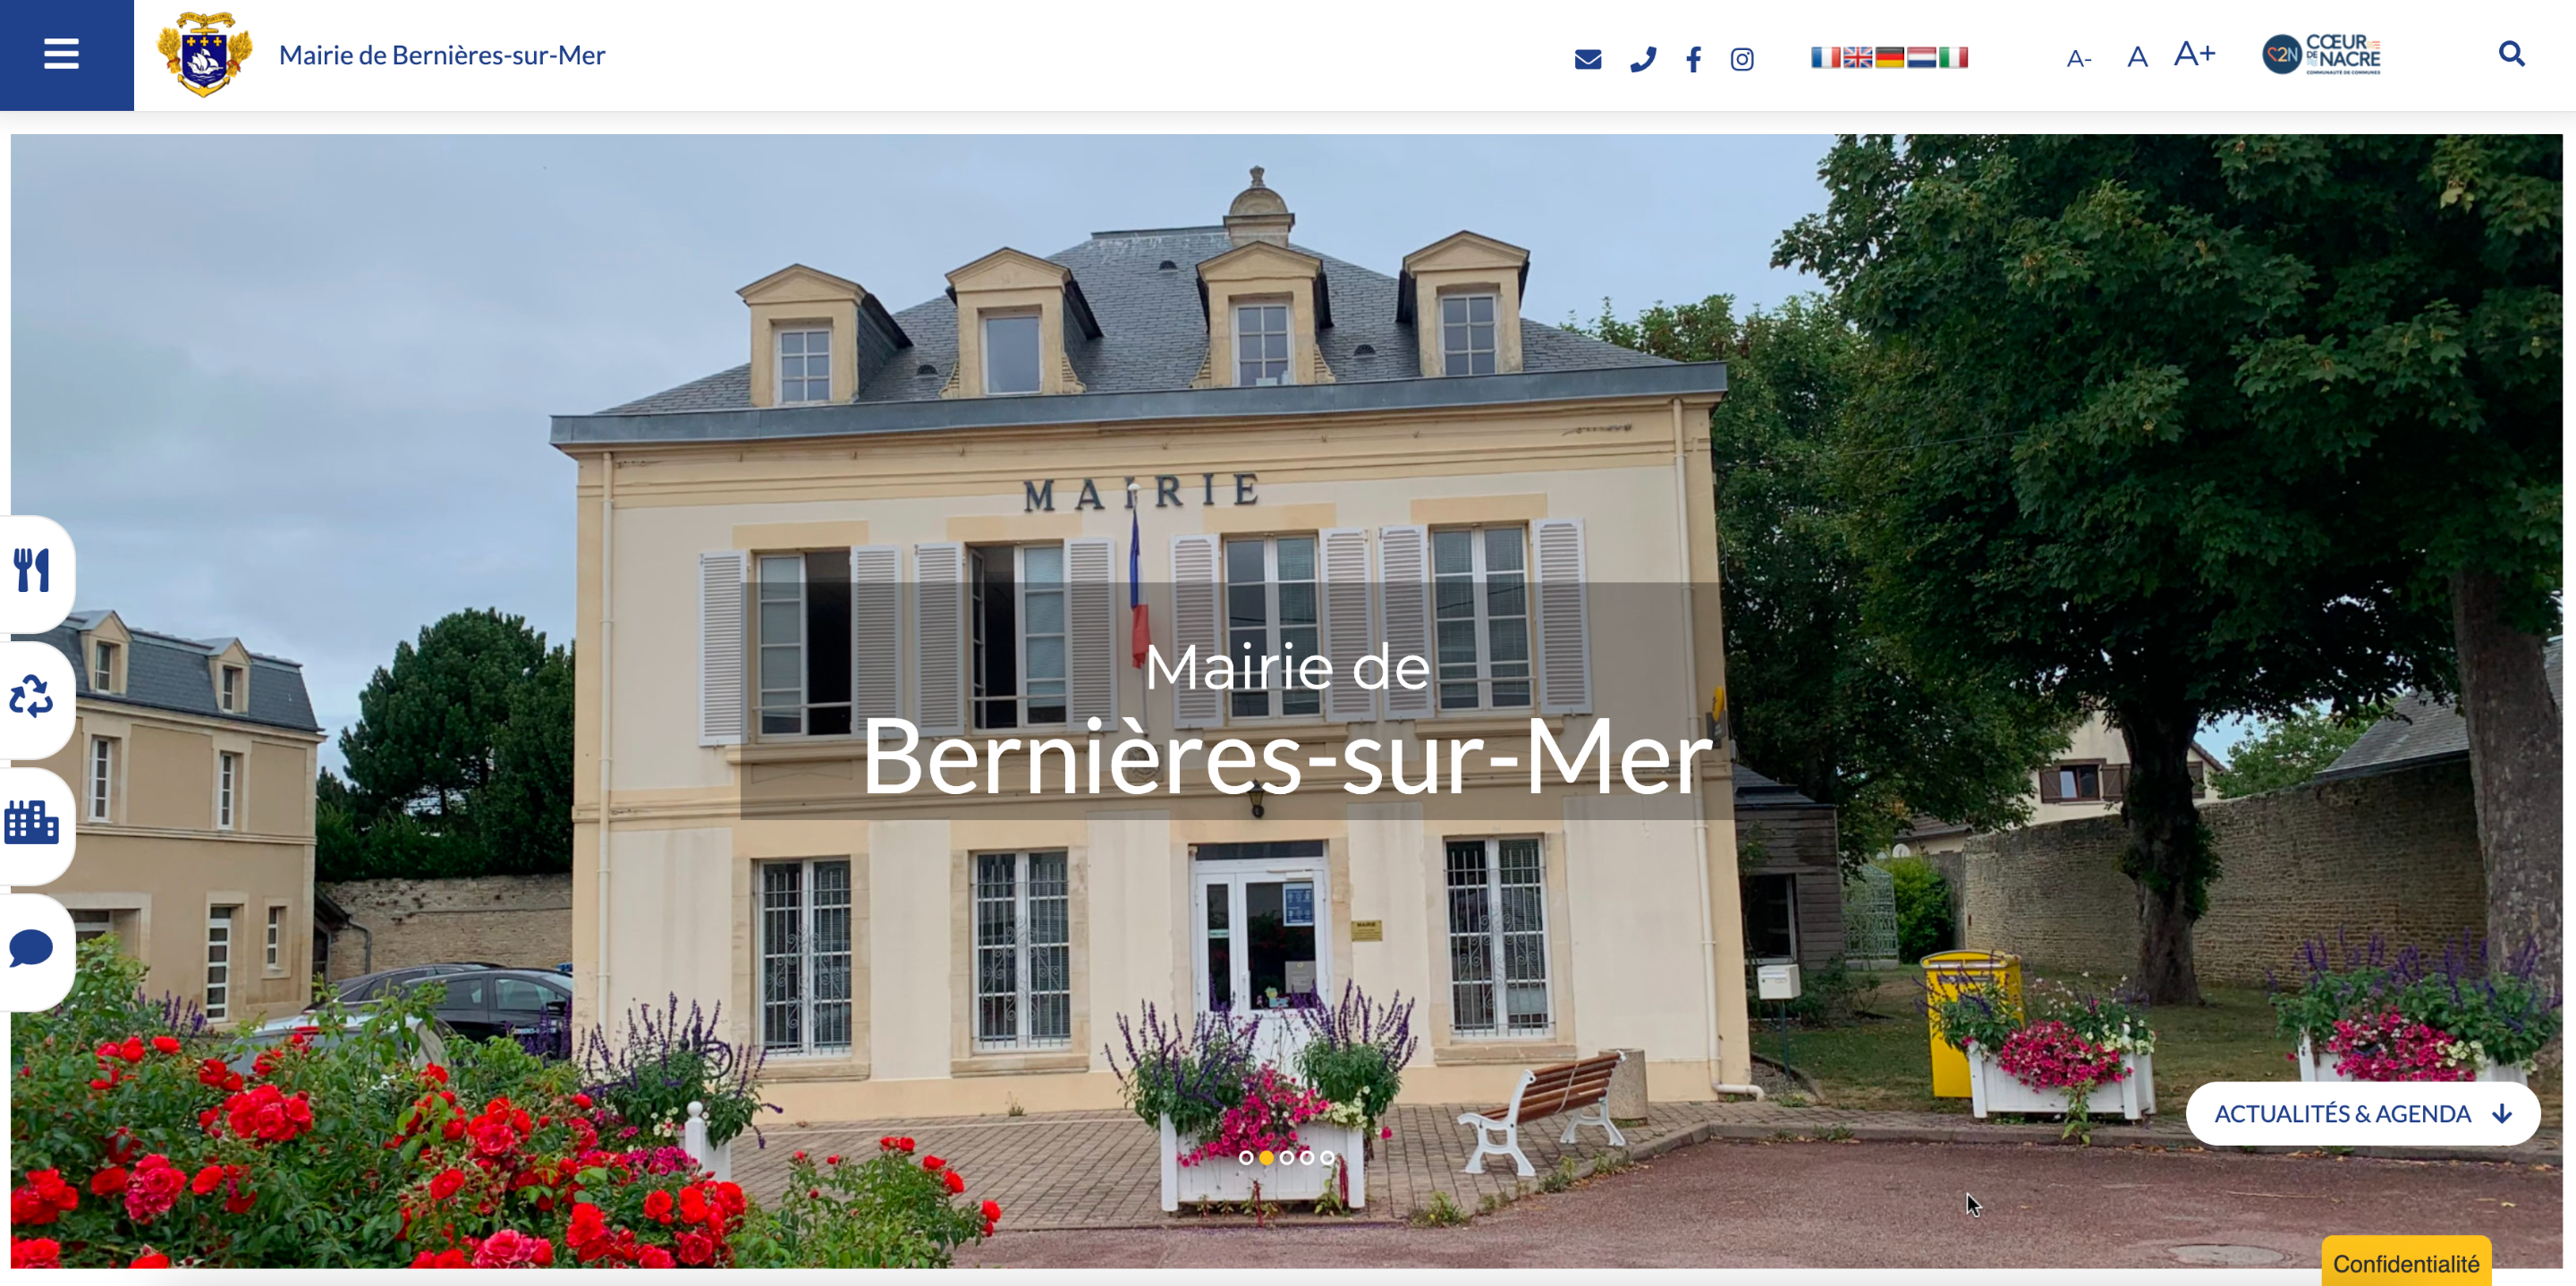Reset text size with middle A
This screenshot has width=2576, height=1286.
2137,57
